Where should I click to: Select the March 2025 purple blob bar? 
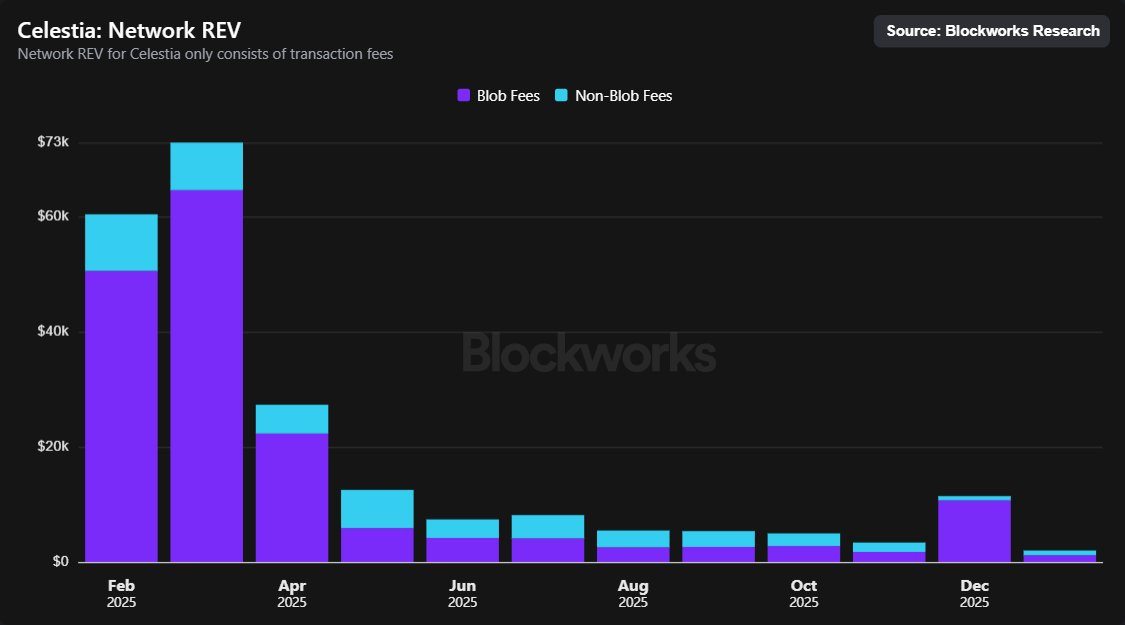pos(207,376)
